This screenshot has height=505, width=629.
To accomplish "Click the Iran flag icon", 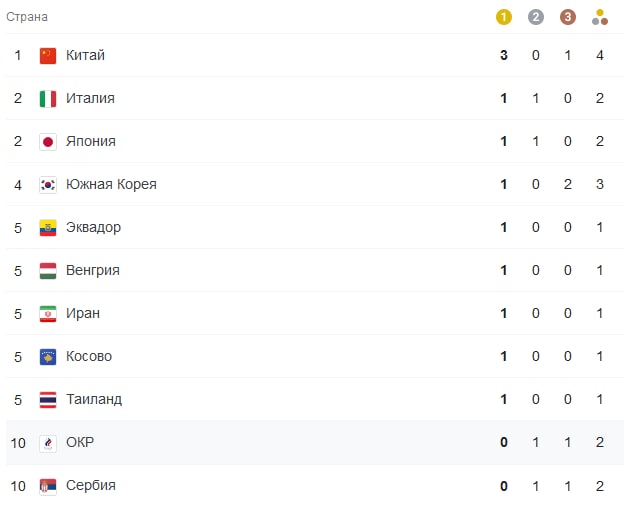I will tap(48, 314).
